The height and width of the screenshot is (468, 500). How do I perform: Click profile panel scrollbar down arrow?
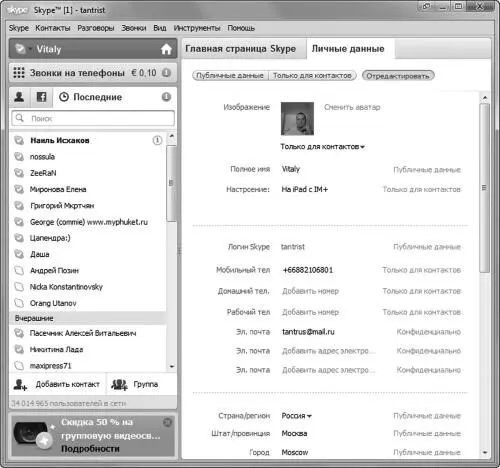pos(485,452)
